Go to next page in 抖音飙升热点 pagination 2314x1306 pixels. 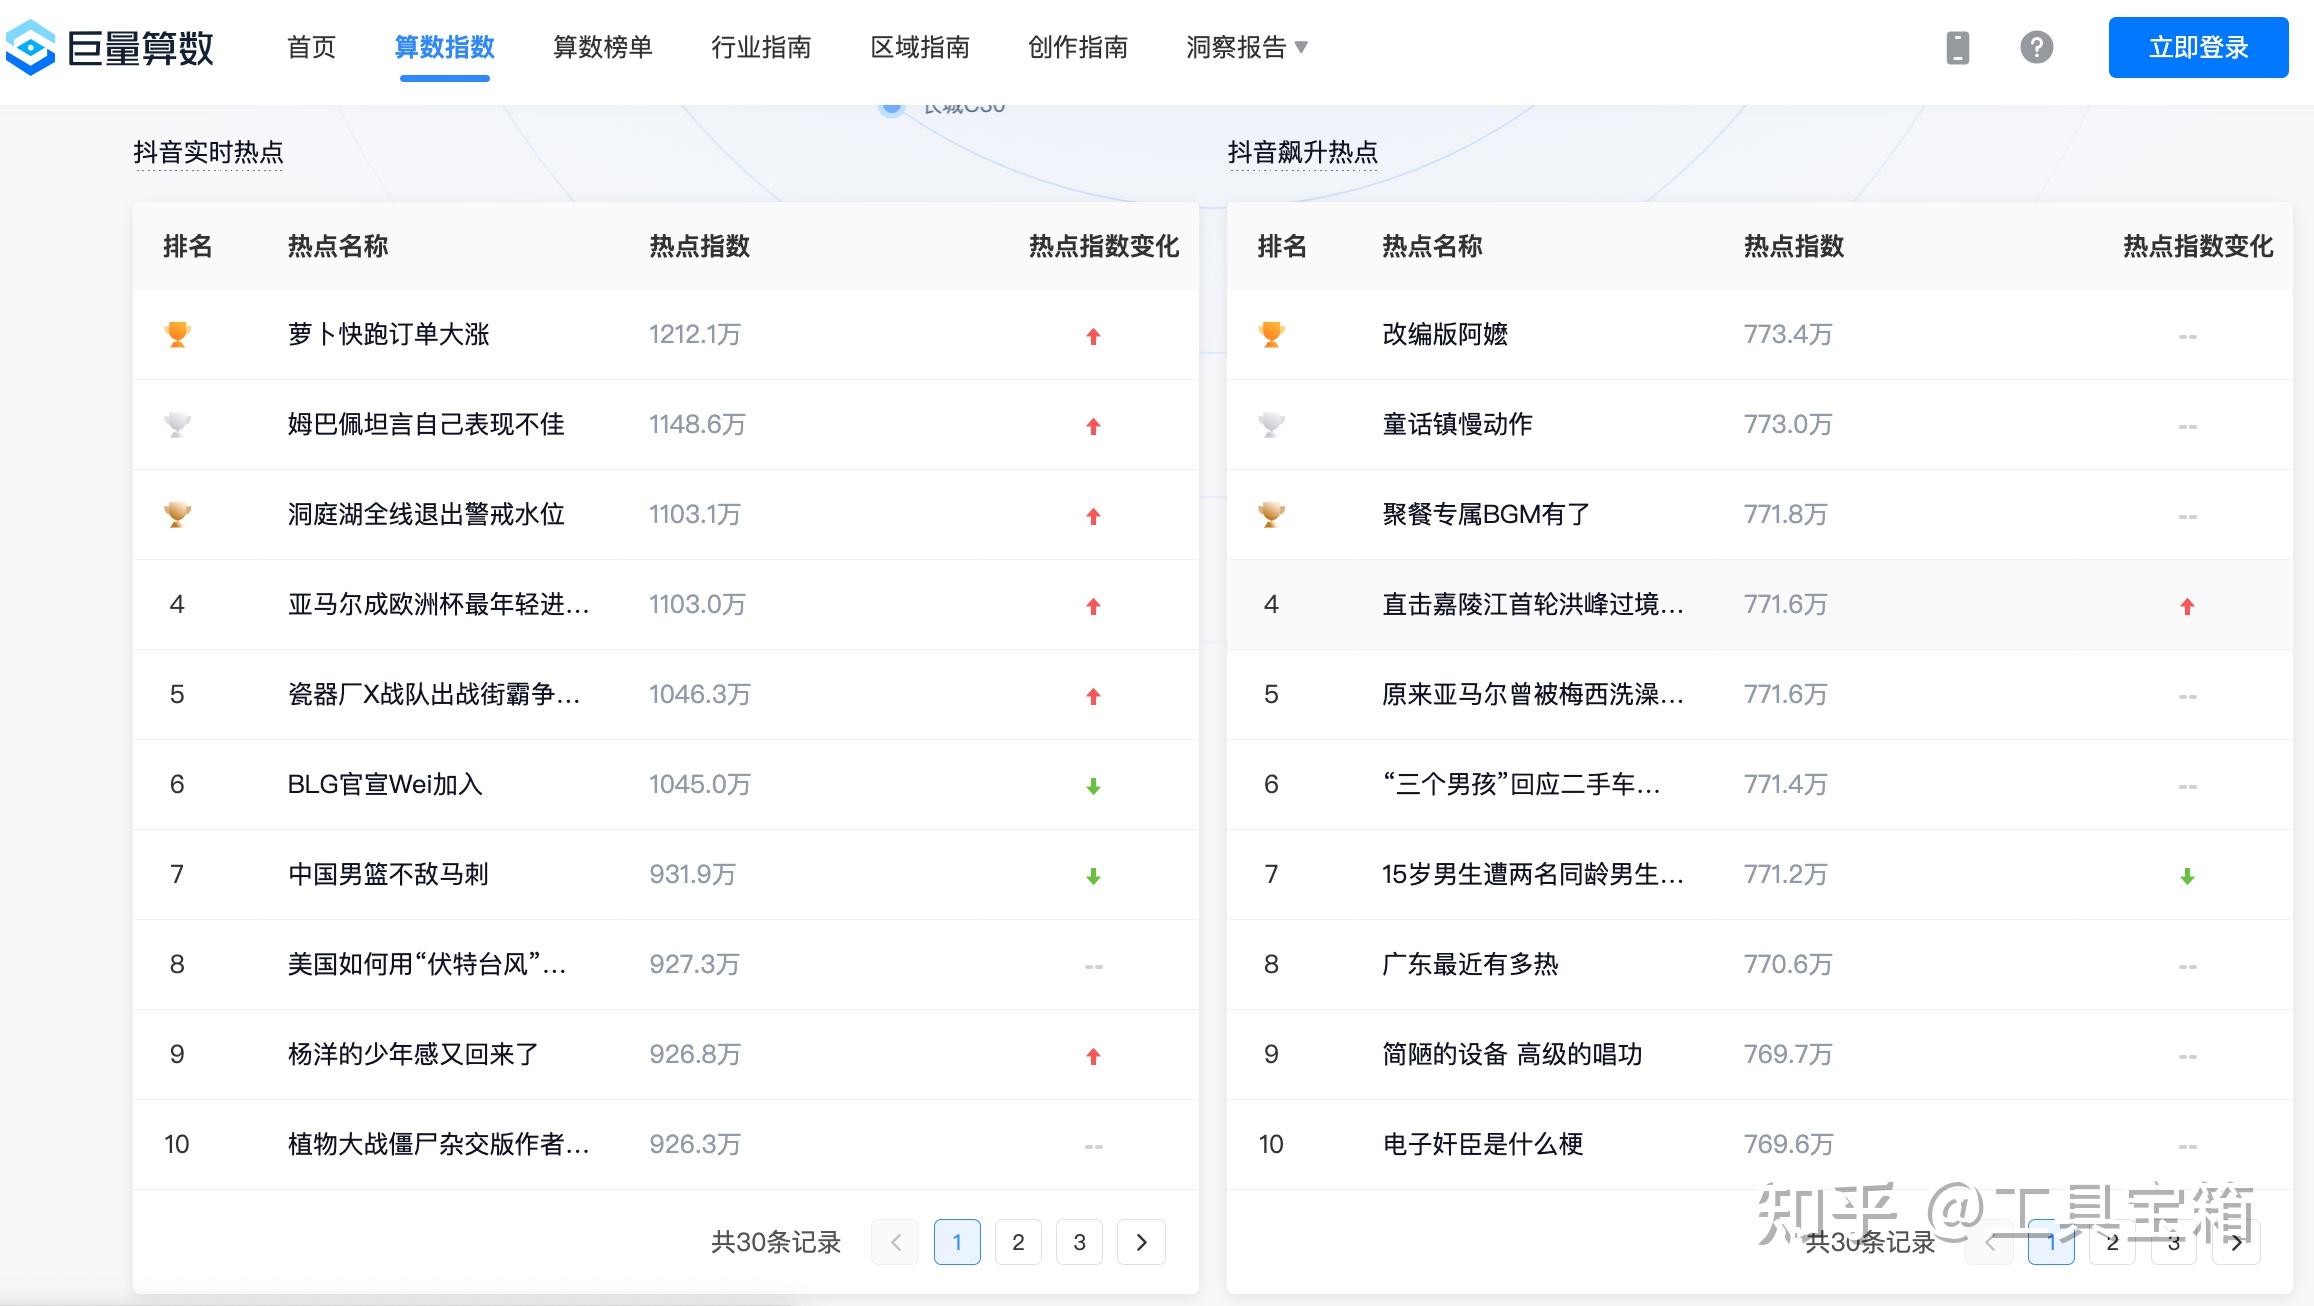pos(2236,1242)
